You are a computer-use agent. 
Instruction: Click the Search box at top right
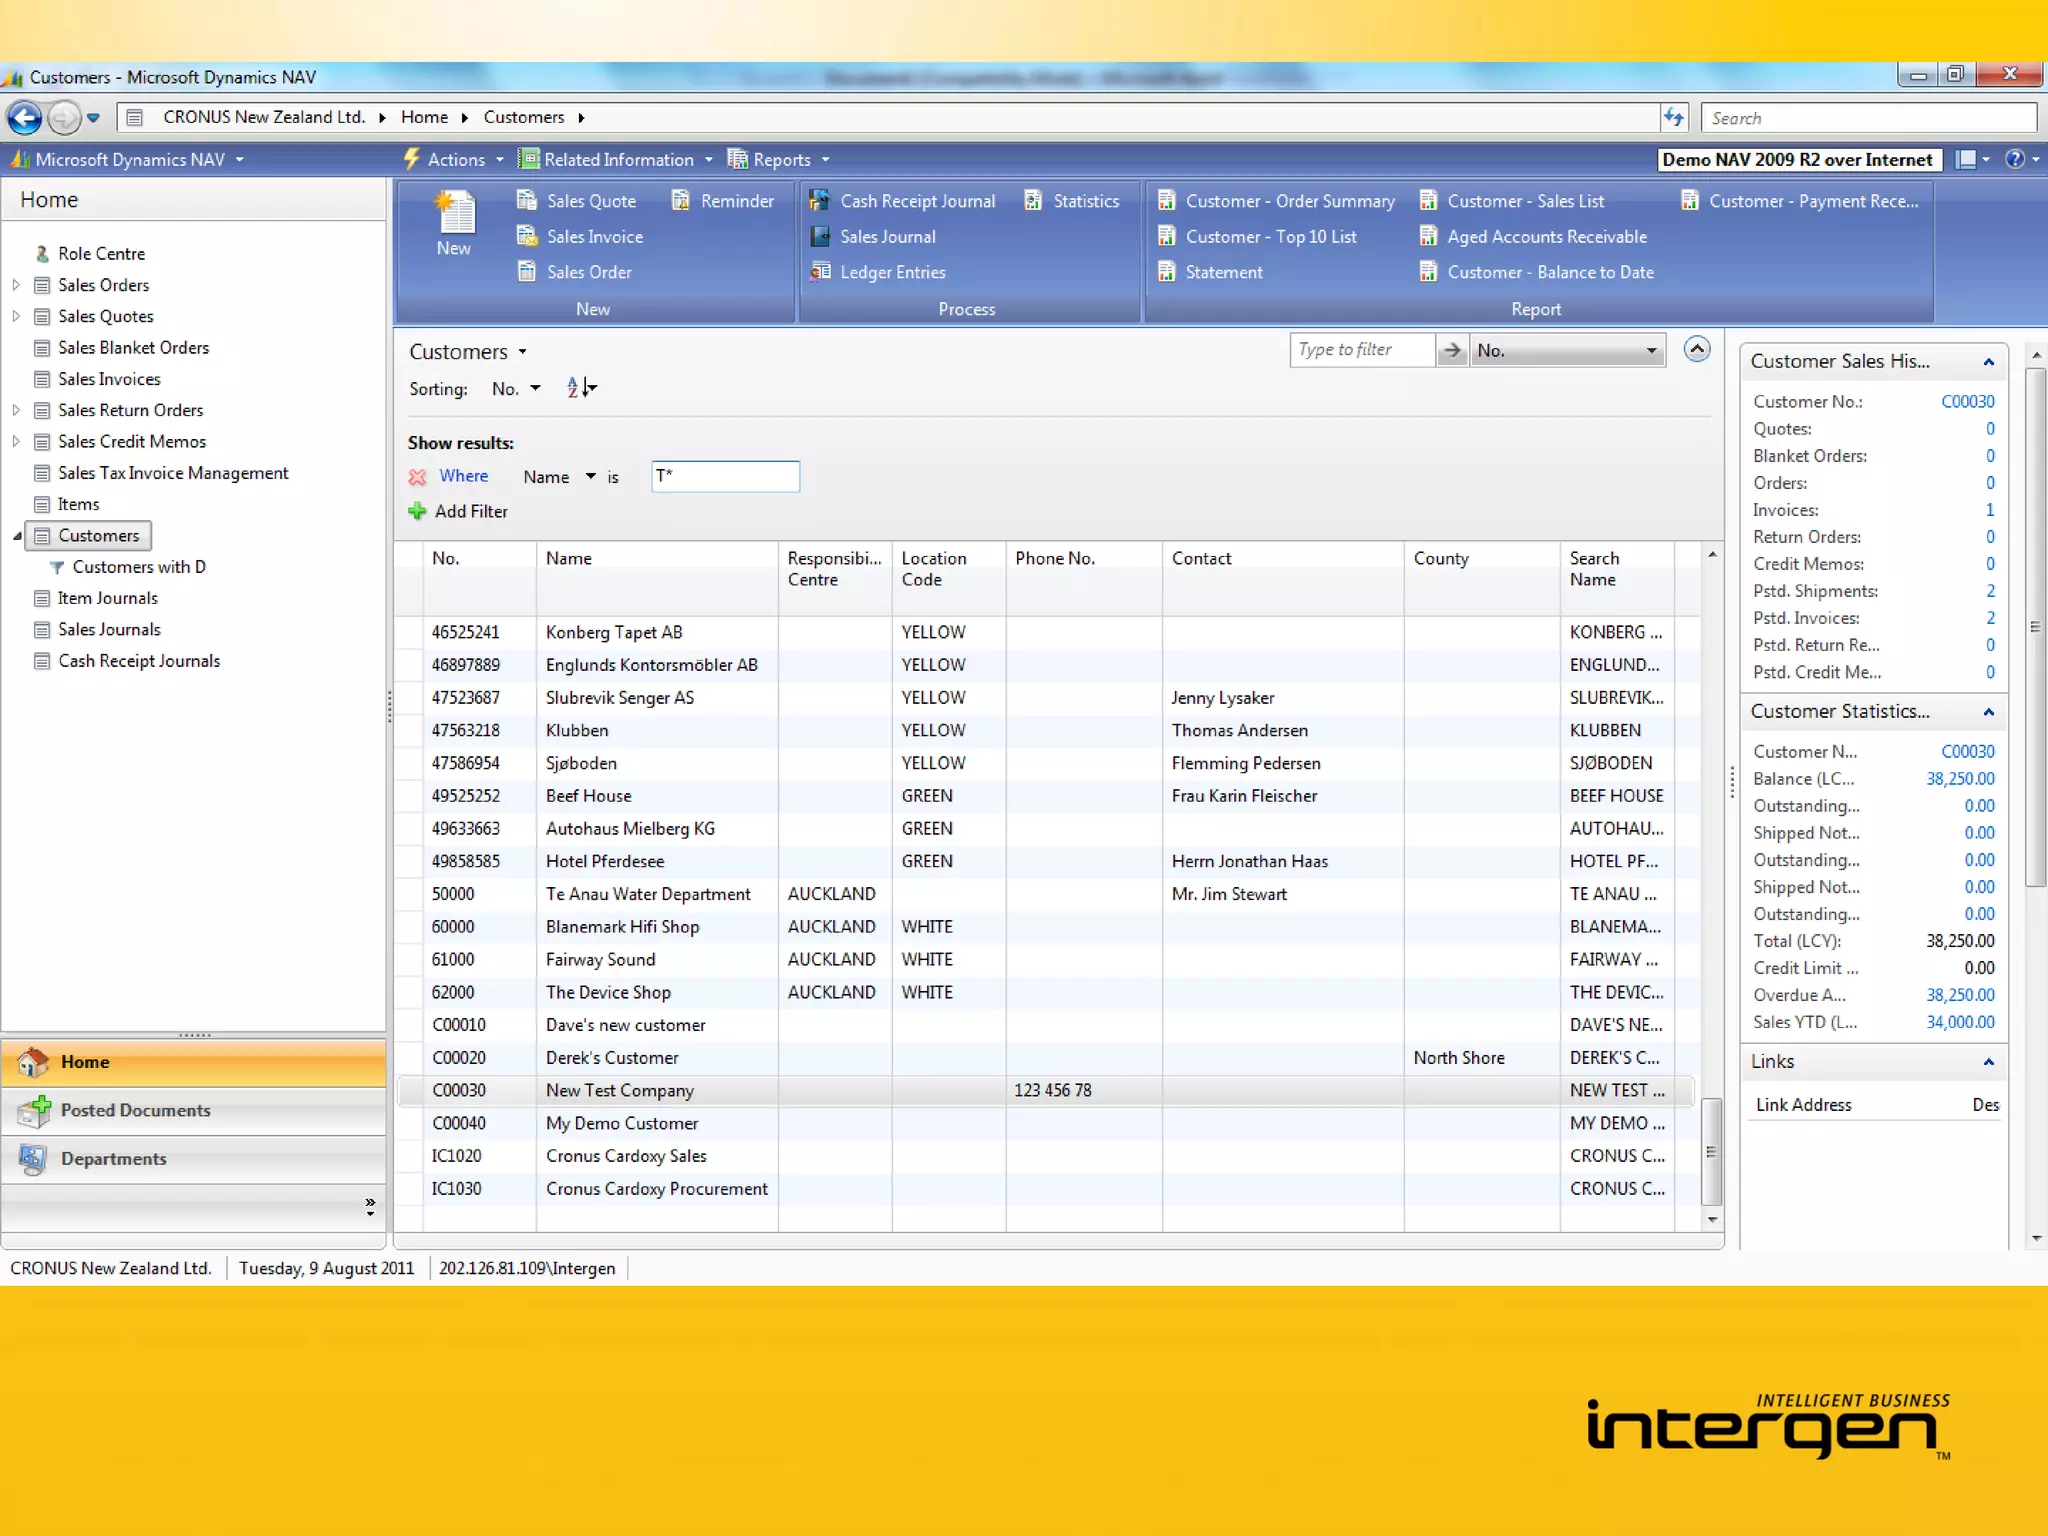1868,118
